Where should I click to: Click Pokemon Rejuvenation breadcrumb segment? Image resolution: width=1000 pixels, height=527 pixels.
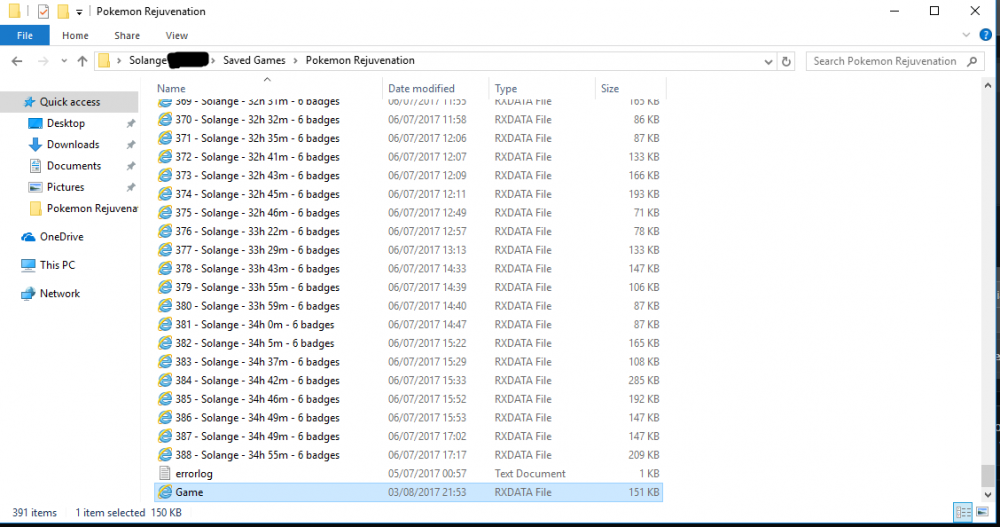tap(360, 60)
